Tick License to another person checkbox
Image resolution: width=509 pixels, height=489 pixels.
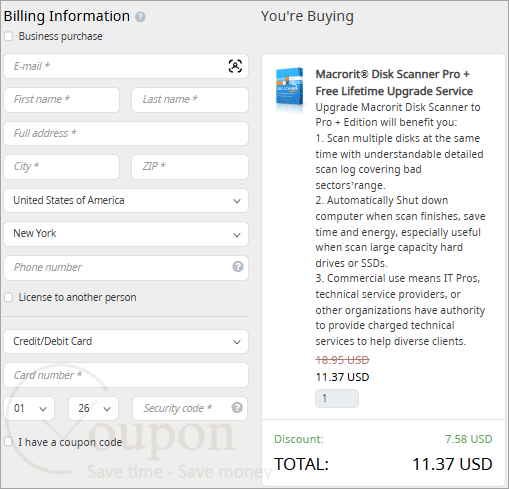pos(8,297)
